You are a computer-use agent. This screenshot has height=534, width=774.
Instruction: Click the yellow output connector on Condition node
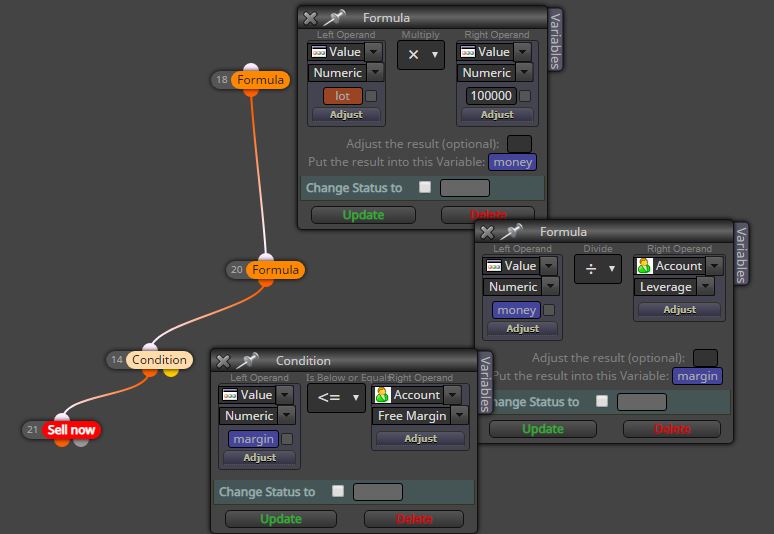coord(171,373)
